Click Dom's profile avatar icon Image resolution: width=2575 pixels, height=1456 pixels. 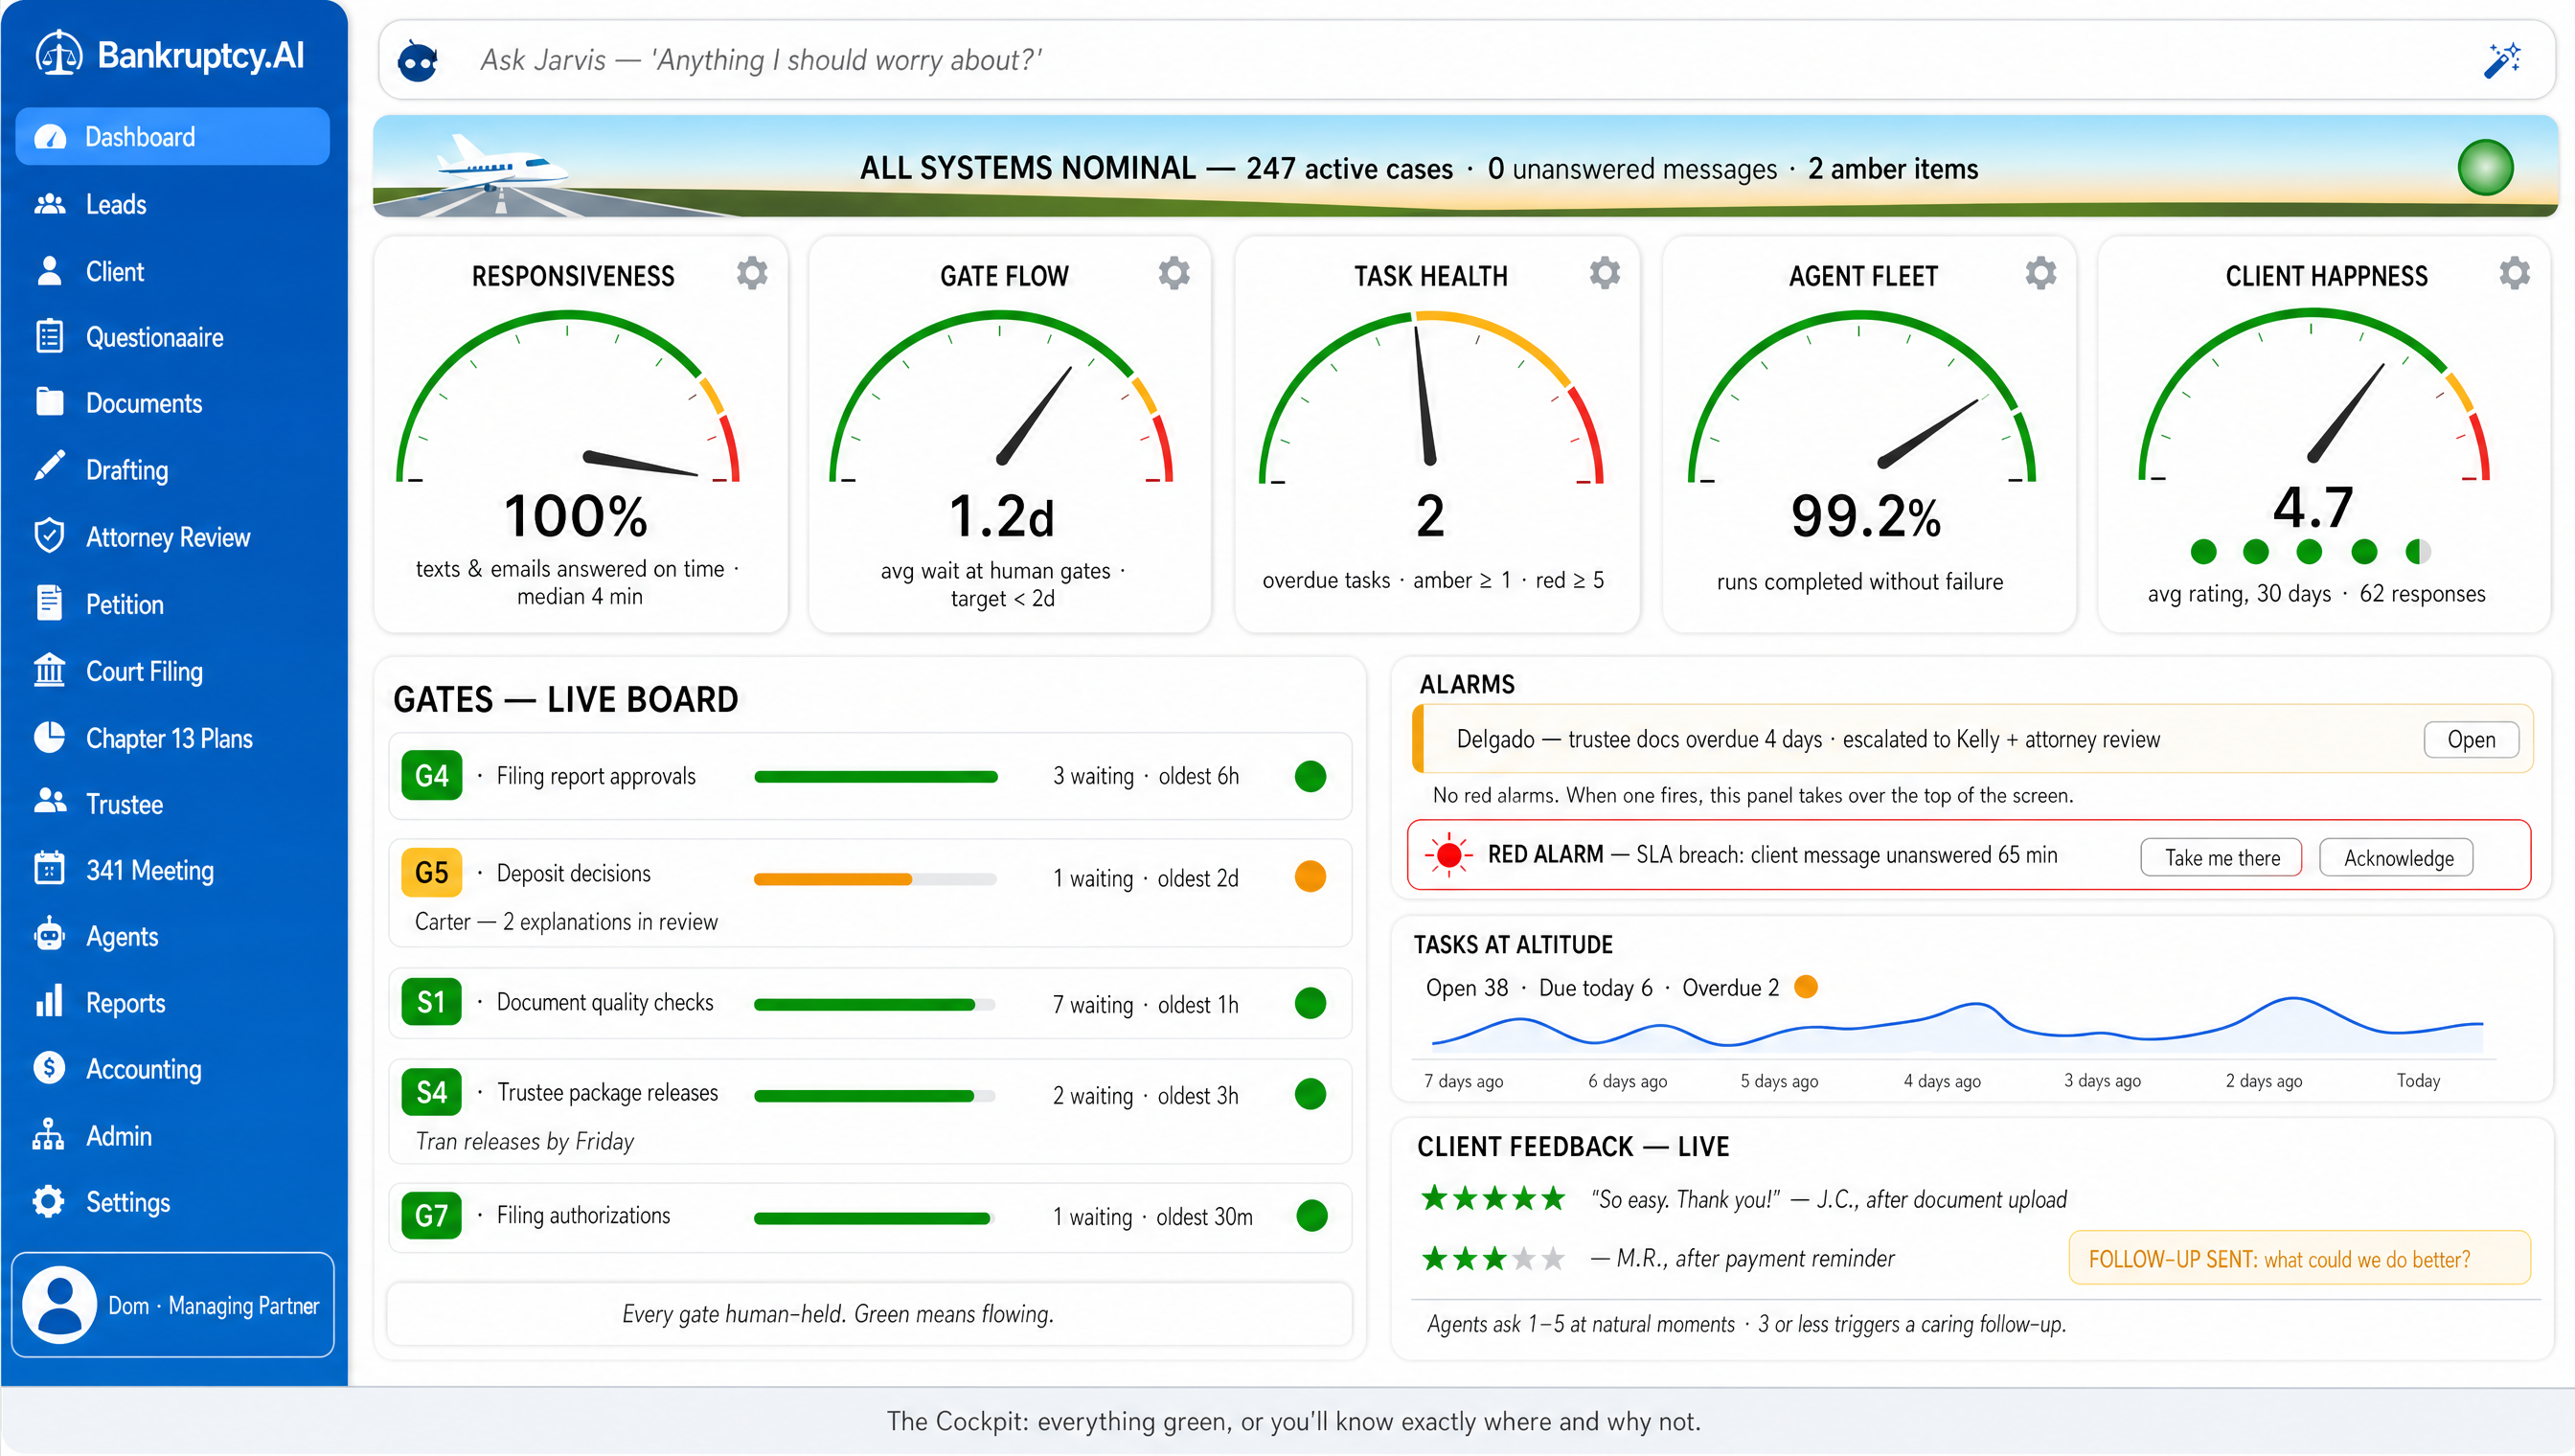tap(59, 1304)
